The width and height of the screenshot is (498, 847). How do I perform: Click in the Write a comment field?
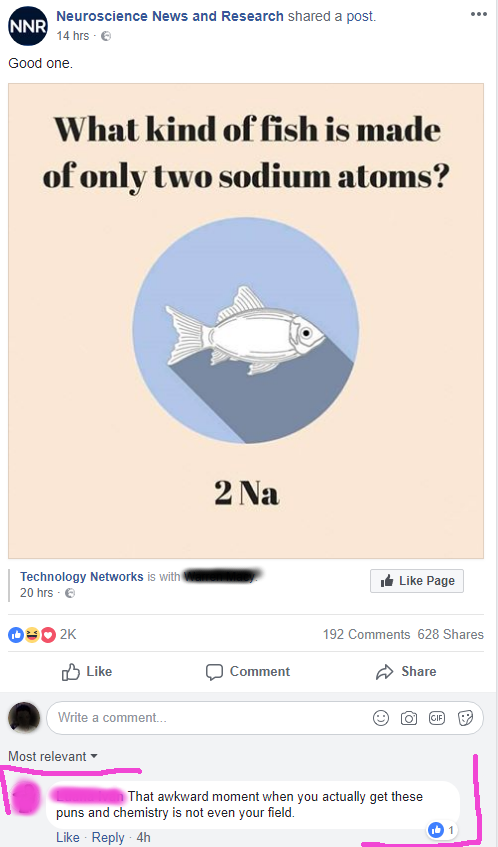point(208,717)
